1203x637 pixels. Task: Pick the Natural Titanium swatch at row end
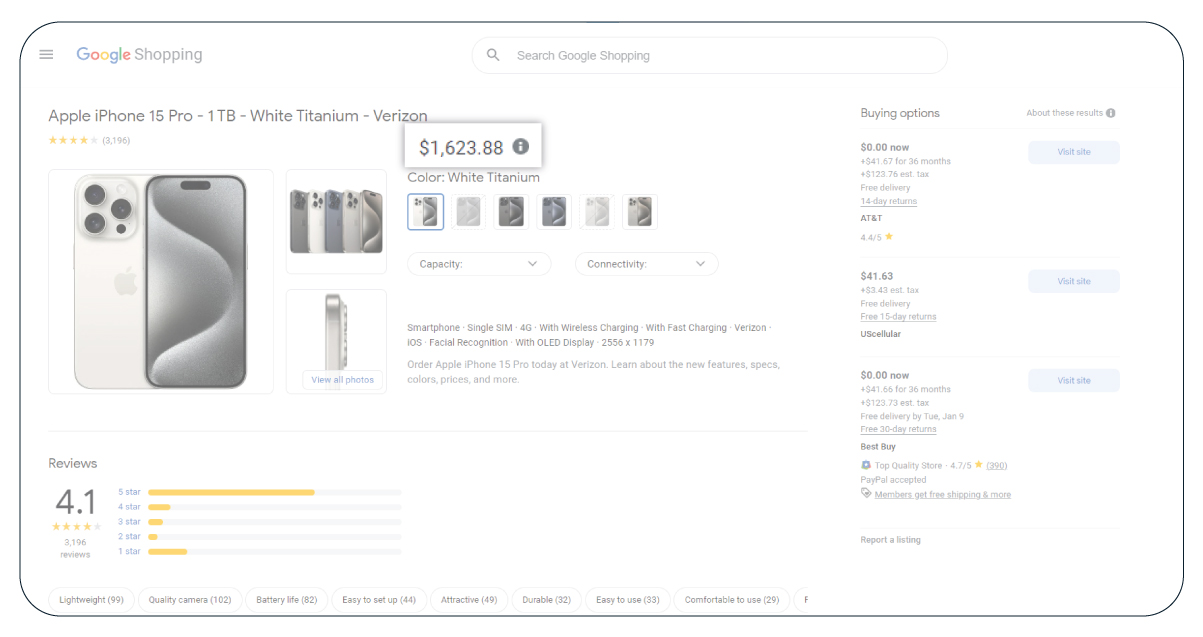640,212
